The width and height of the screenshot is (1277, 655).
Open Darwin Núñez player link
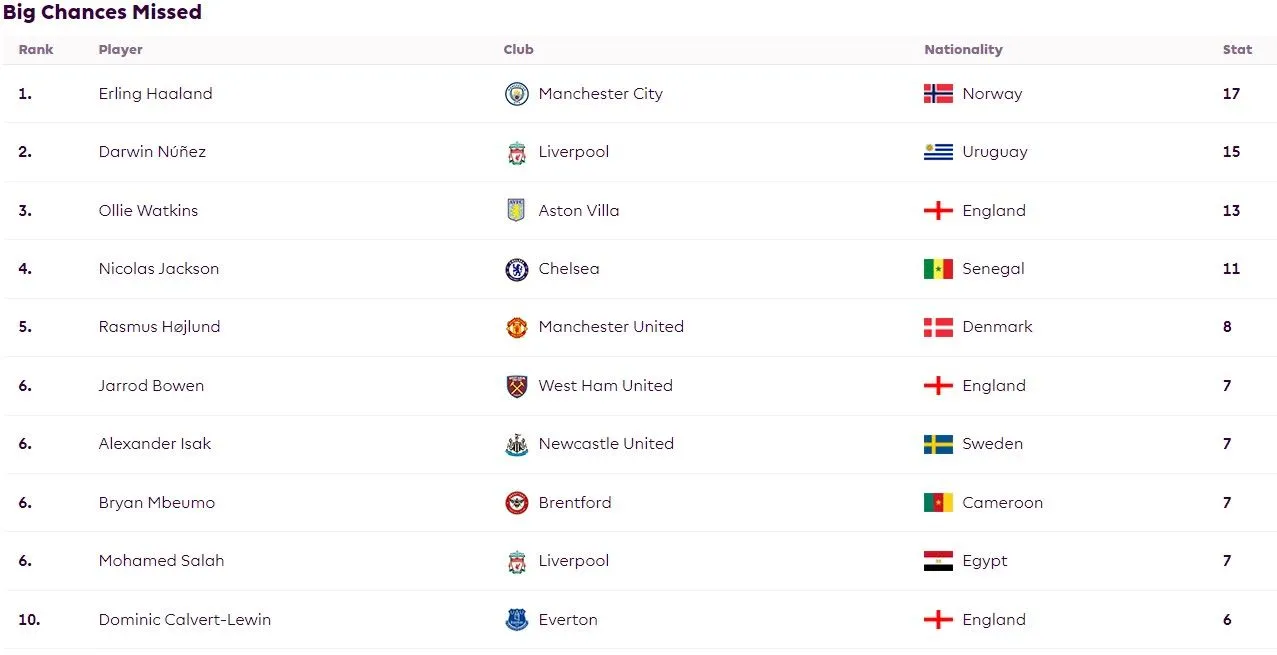point(152,152)
